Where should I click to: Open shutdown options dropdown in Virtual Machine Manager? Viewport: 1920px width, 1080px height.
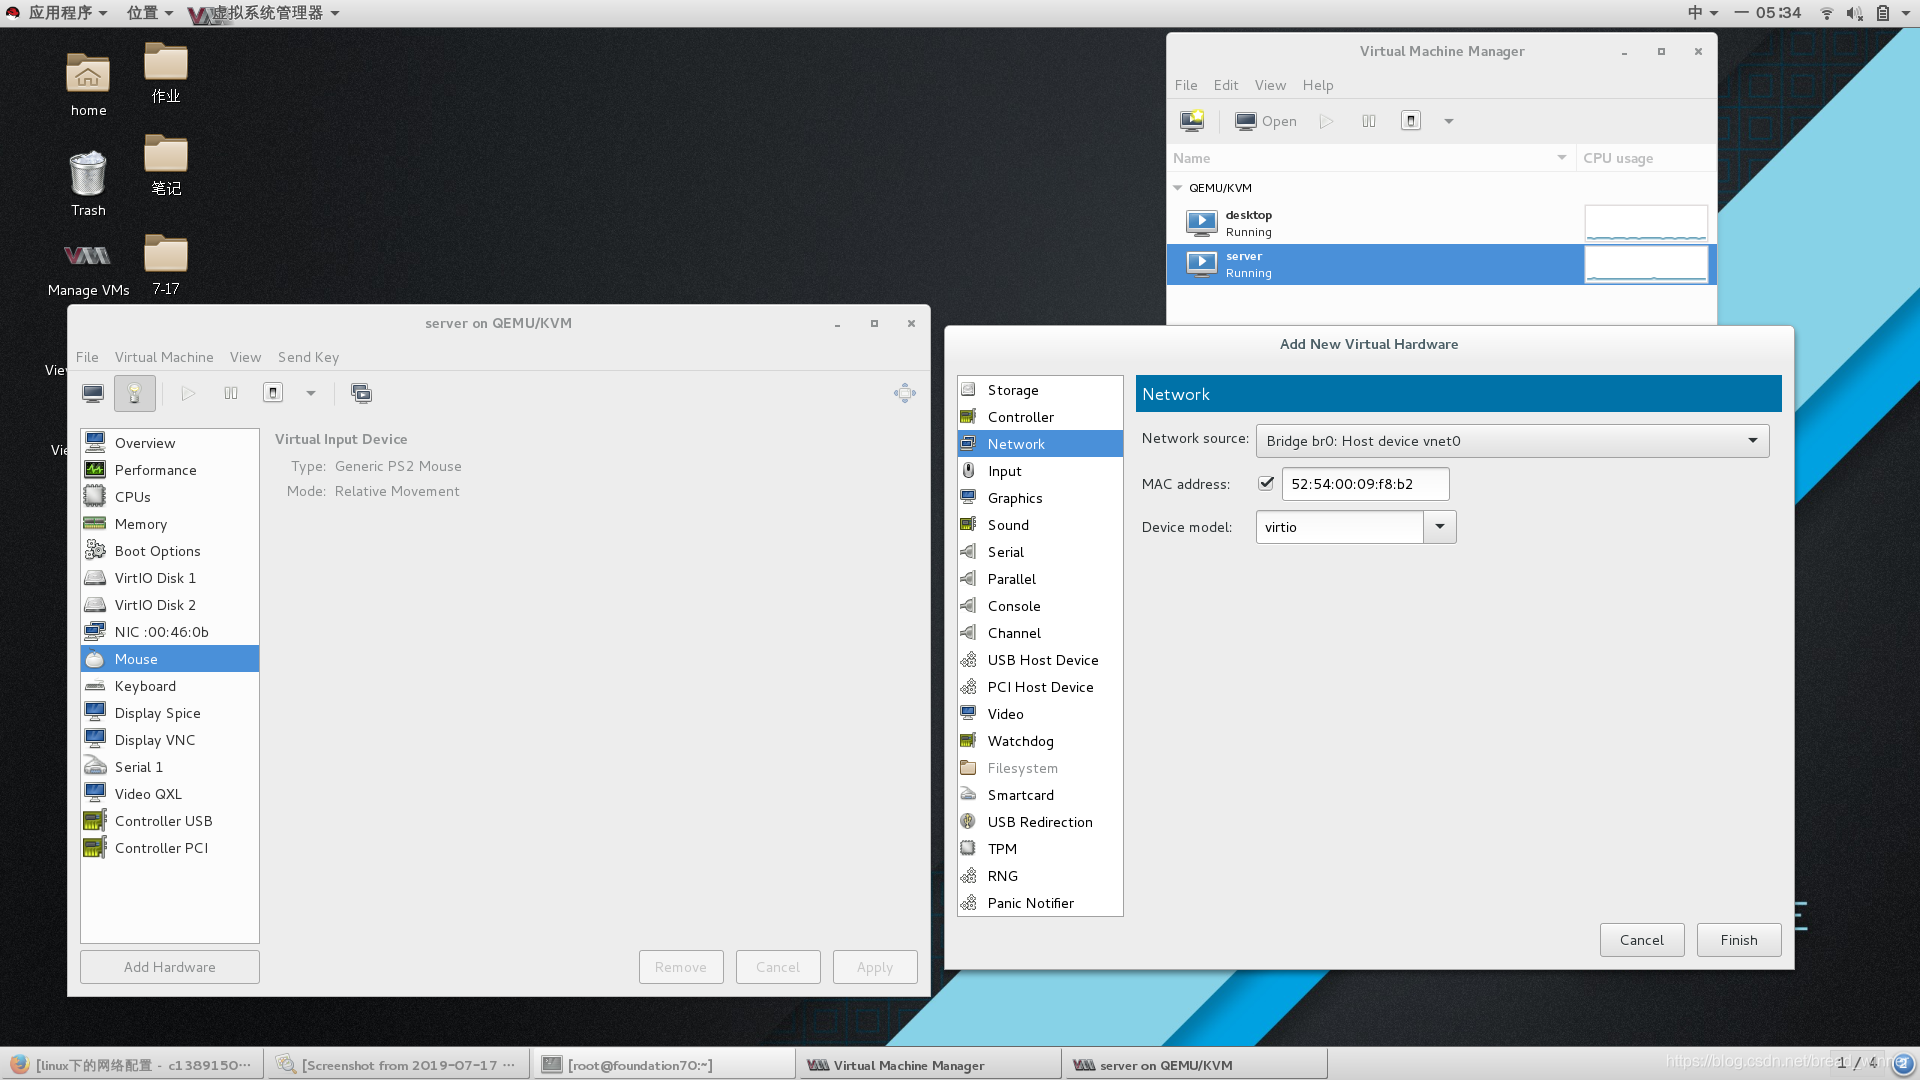click(x=1449, y=121)
